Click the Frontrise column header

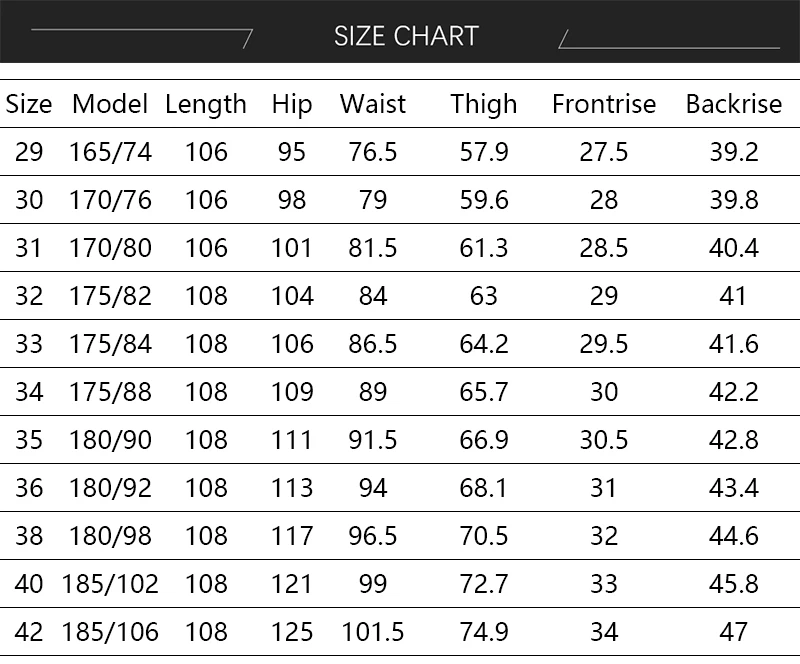pos(604,104)
